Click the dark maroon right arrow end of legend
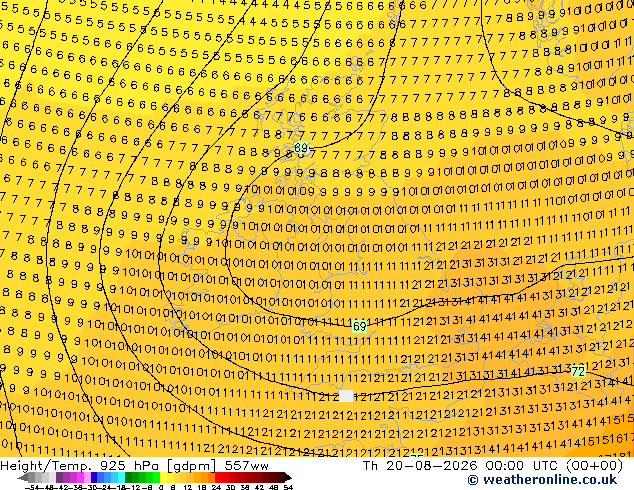Image resolution: width=634 pixels, height=490 pixels. point(288,477)
